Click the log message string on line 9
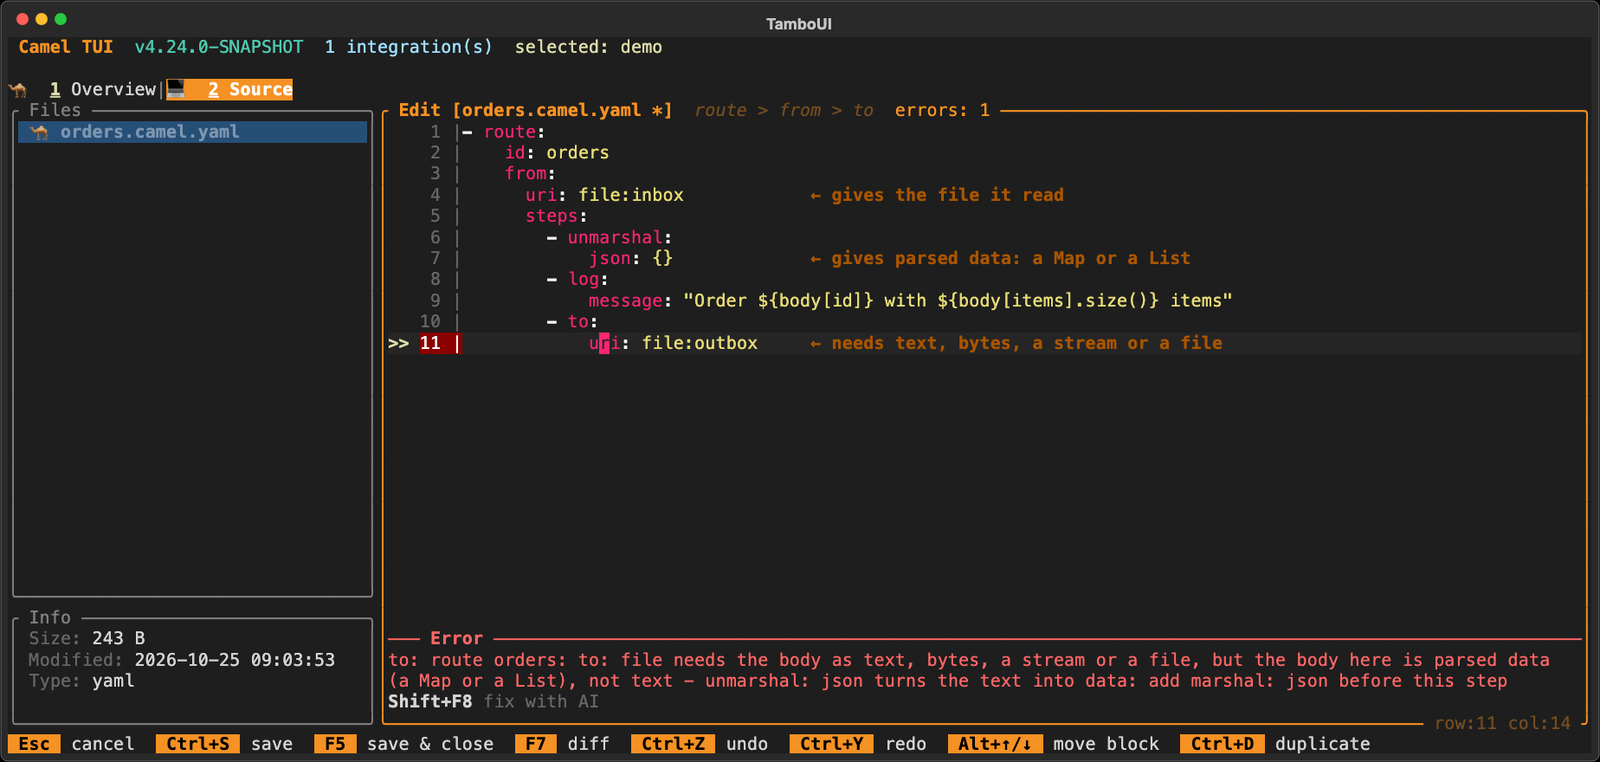This screenshot has width=1600, height=762. (x=958, y=301)
